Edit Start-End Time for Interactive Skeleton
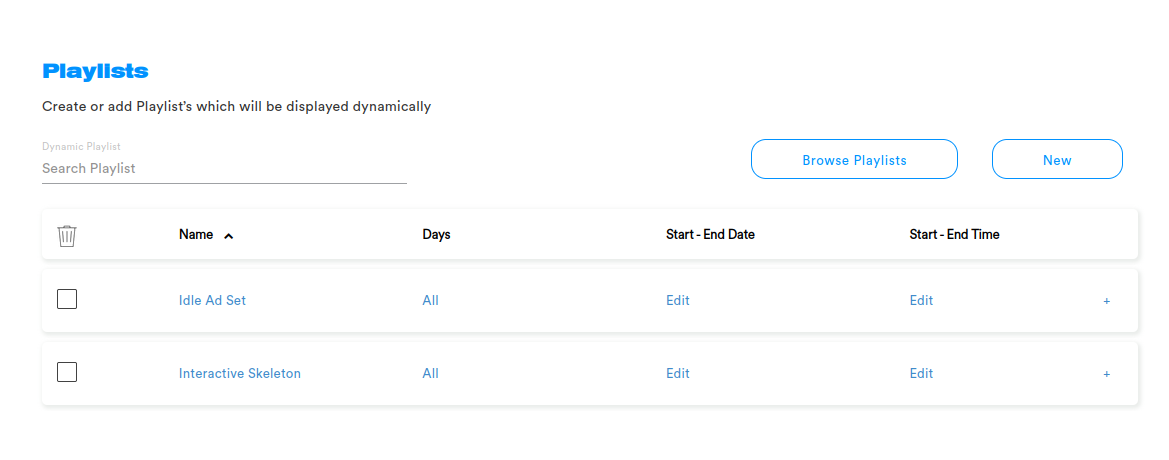 (x=921, y=374)
